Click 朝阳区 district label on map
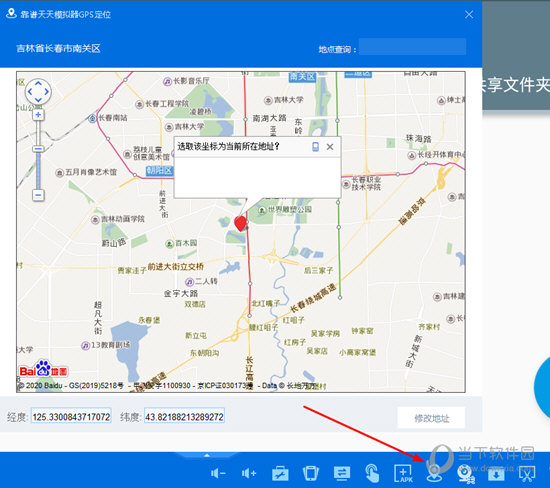550x488 pixels. pos(160,171)
